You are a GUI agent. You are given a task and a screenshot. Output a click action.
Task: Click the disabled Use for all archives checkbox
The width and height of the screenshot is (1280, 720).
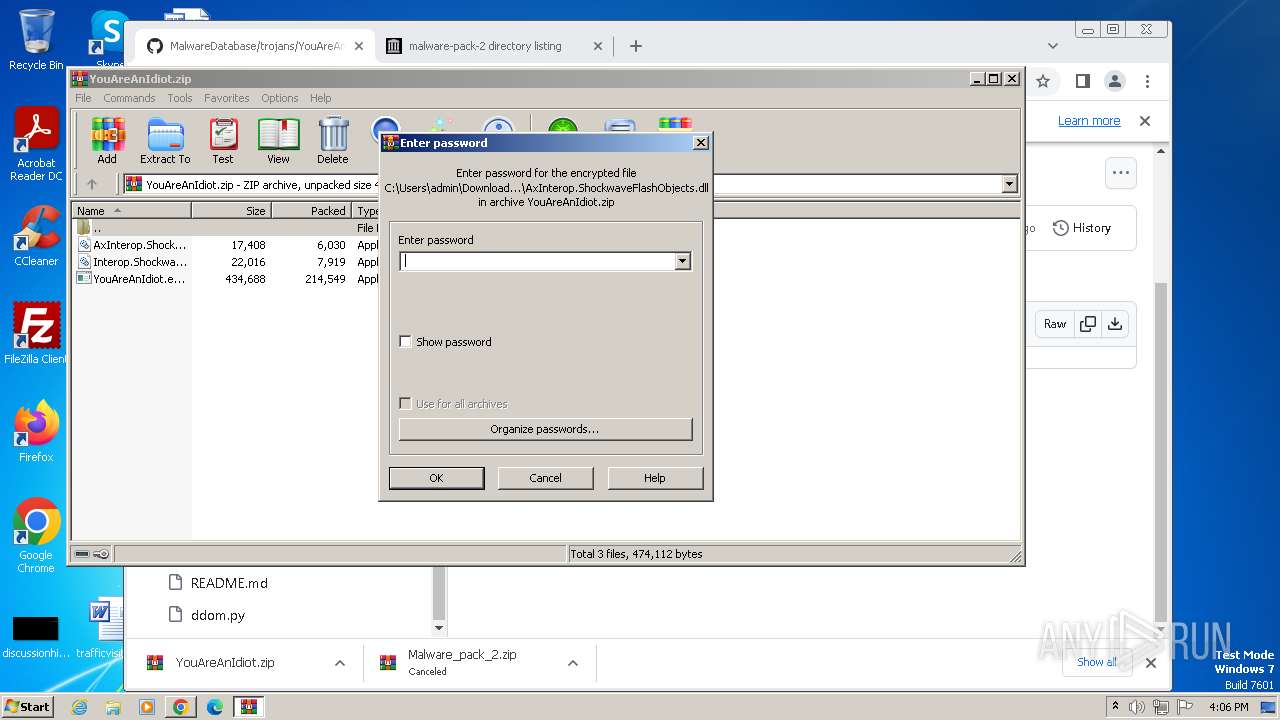coord(405,403)
